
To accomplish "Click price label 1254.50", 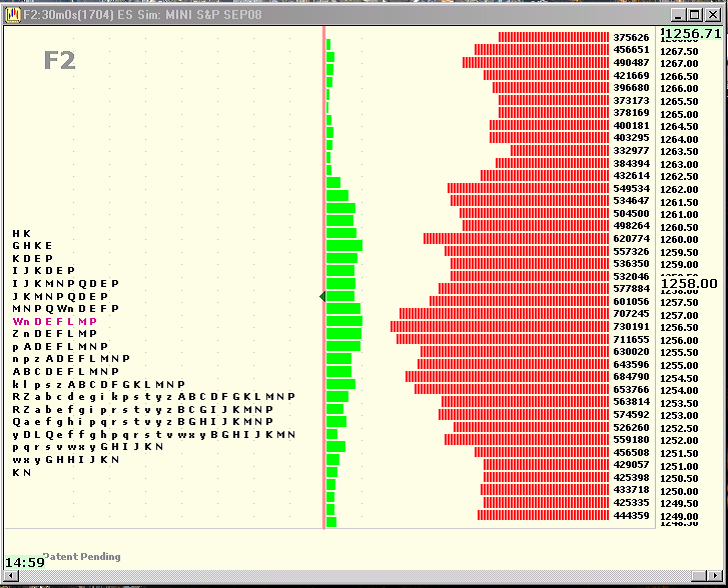I will click(679, 378).
